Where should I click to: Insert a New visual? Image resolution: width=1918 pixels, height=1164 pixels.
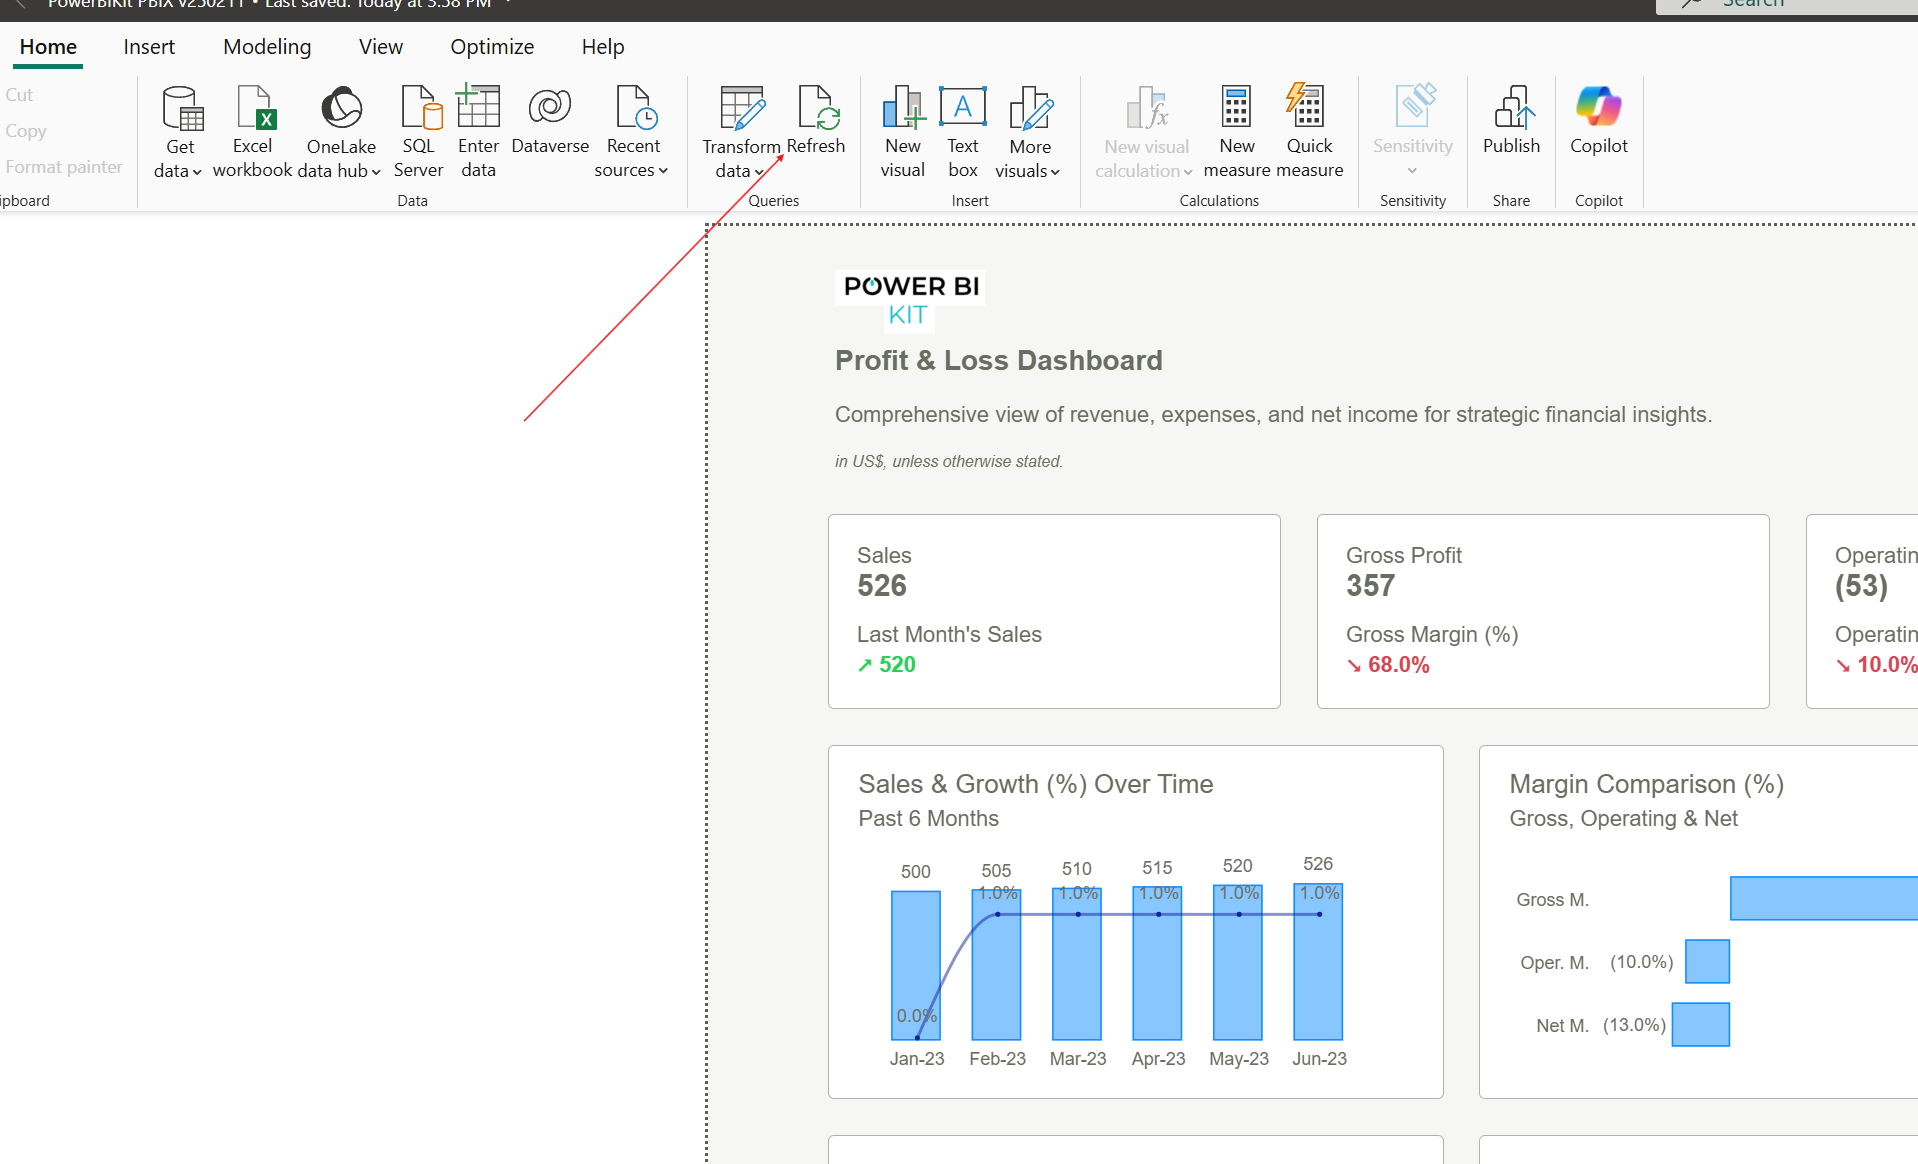pyautogui.click(x=903, y=132)
